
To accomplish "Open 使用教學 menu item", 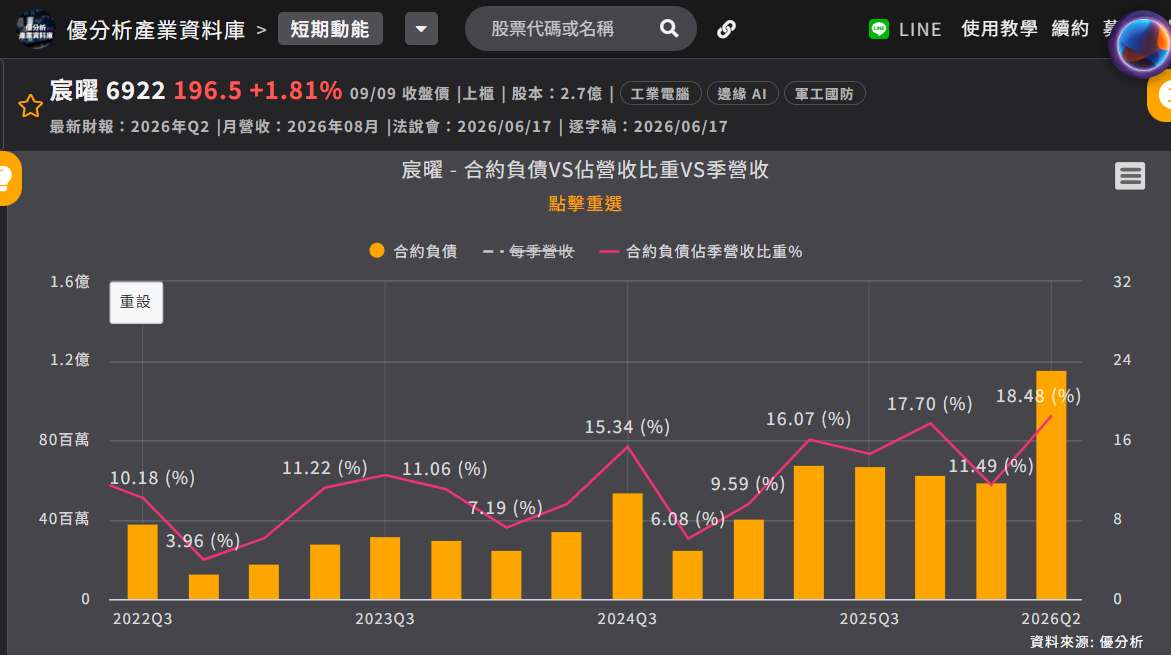I will pos(999,29).
